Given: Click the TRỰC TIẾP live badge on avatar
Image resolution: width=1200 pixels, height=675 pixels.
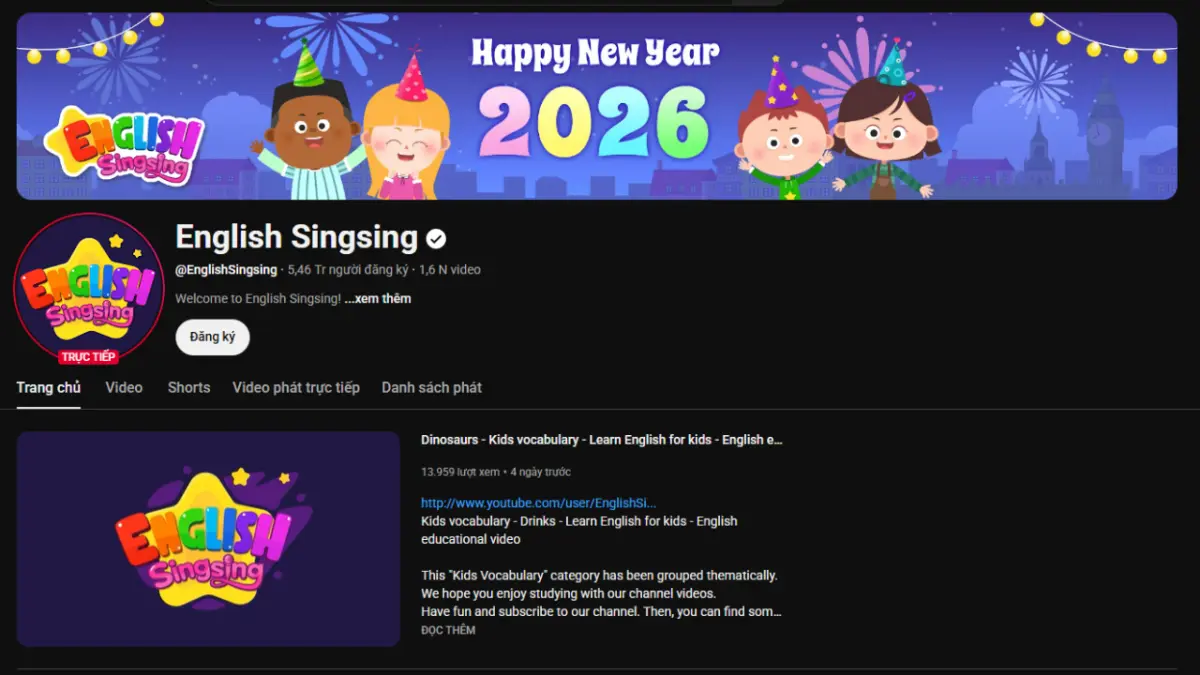Looking at the screenshot, I should tap(88, 357).
